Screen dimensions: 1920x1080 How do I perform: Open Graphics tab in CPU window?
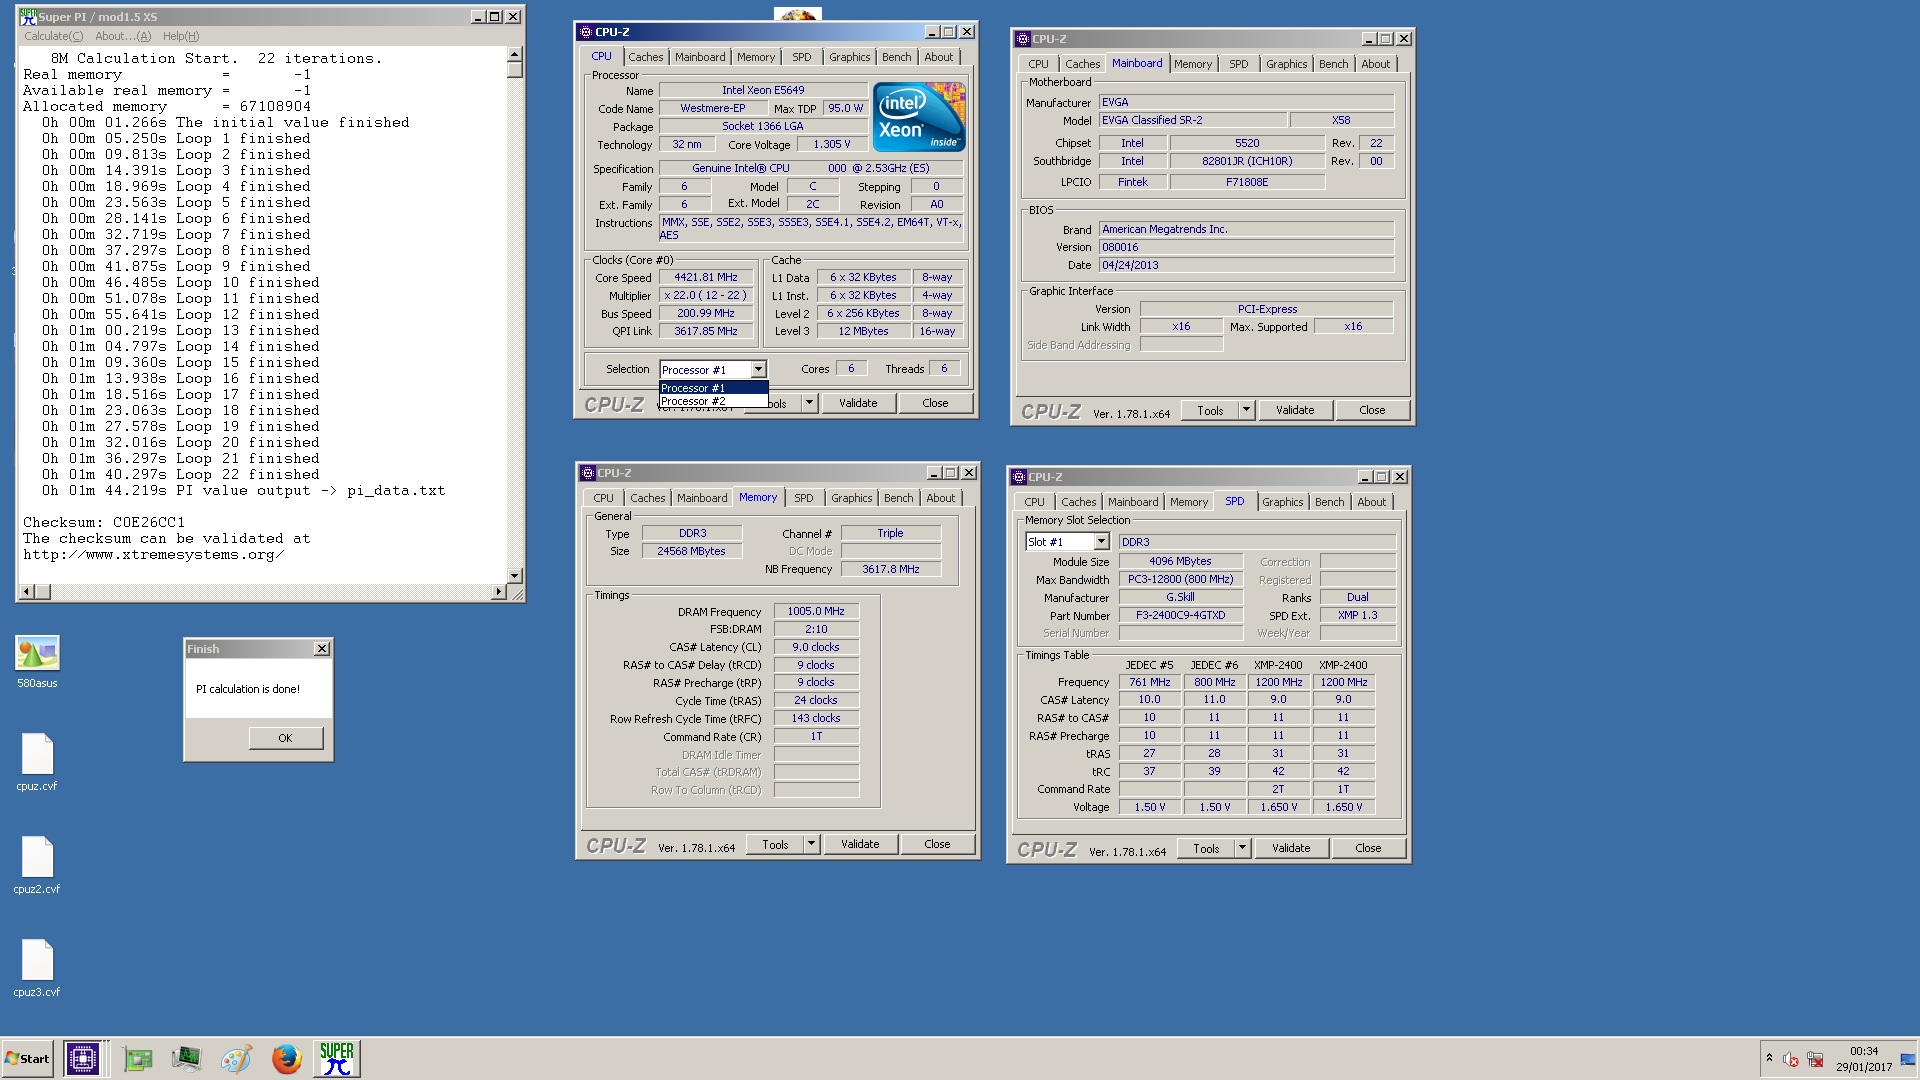[849, 57]
